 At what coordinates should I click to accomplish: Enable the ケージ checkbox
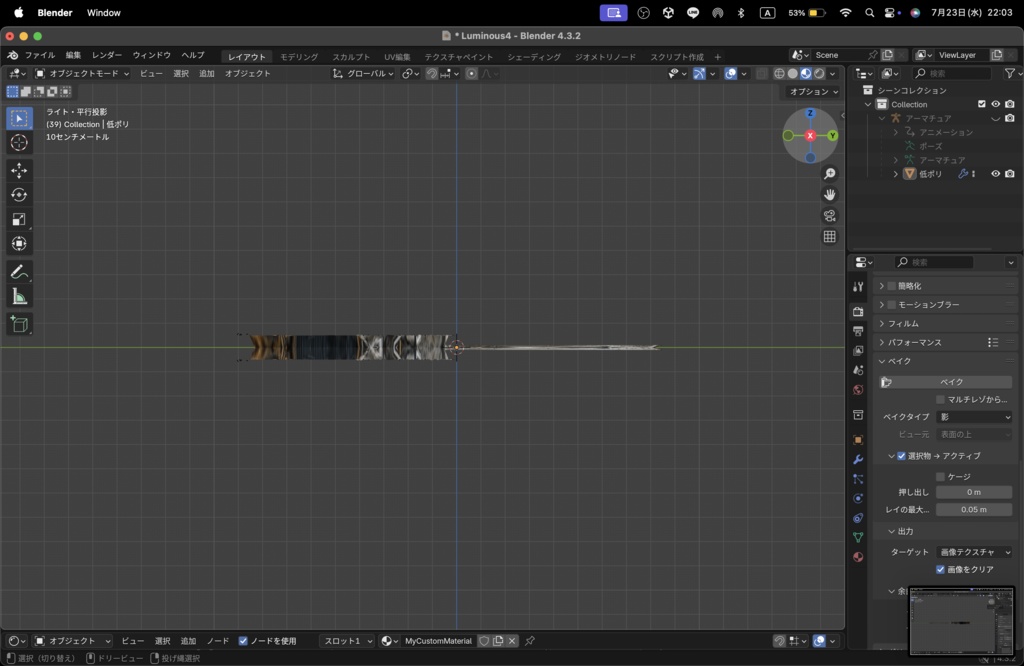pos(940,477)
